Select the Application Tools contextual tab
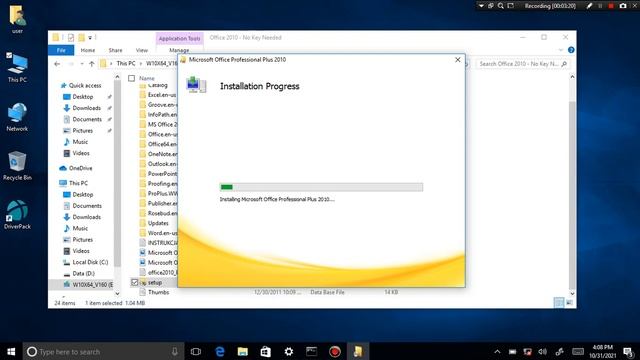This screenshot has height=360, width=640. [179, 38]
